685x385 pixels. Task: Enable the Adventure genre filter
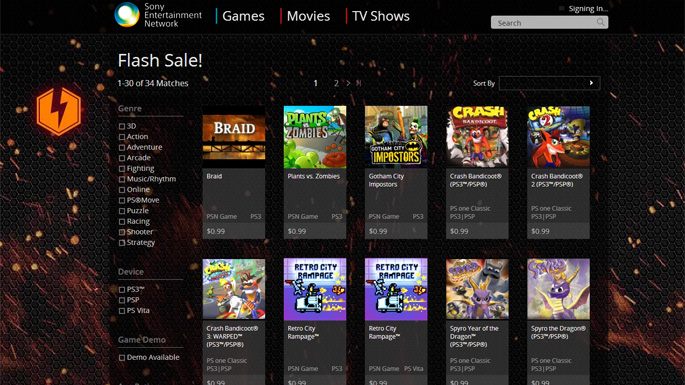[x=122, y=148]
